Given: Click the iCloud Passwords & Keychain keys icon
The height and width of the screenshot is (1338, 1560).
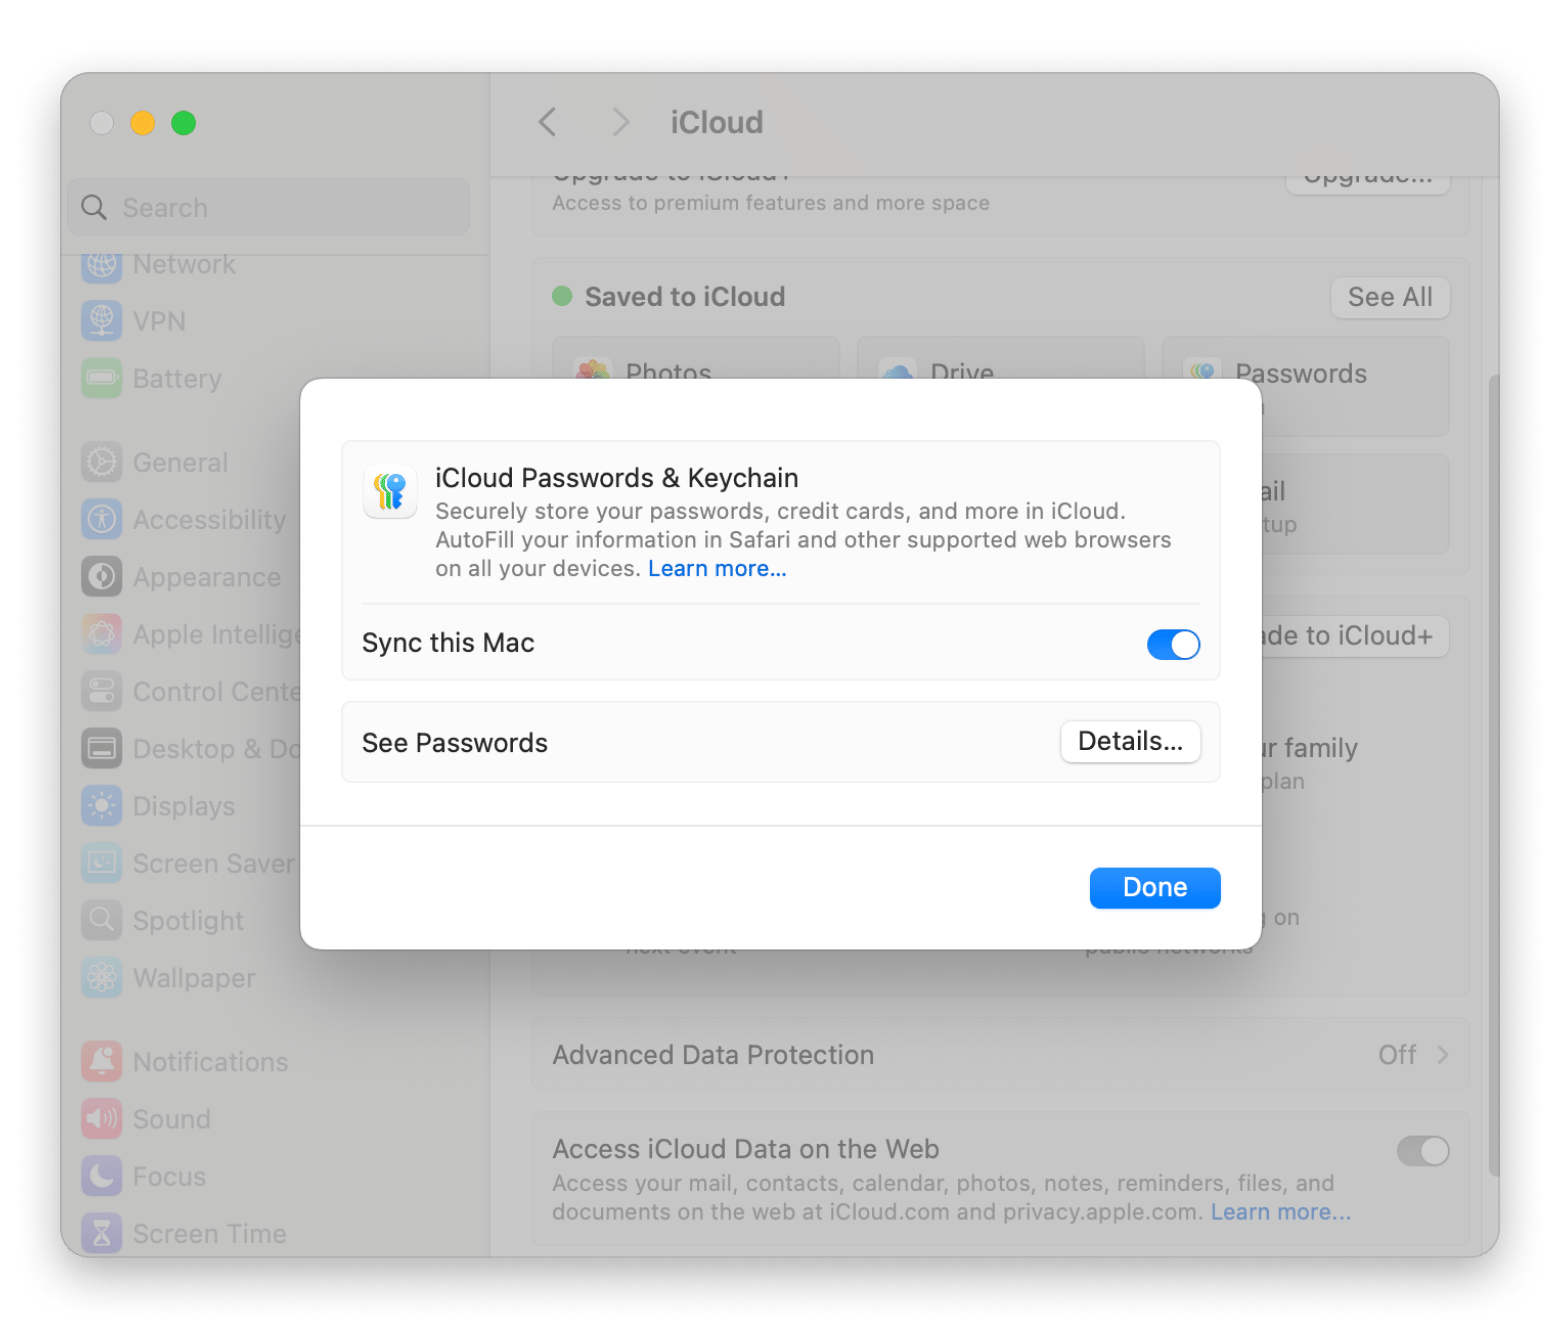Looking at the screenshot, I should pos(390,491).
